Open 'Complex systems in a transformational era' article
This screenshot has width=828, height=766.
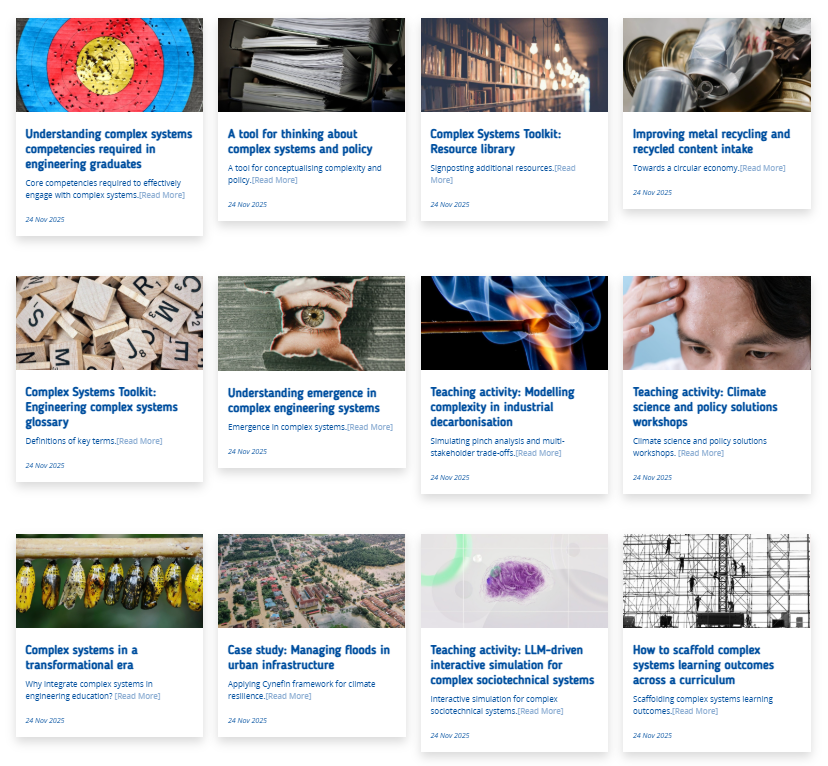(x=81, y=657)
